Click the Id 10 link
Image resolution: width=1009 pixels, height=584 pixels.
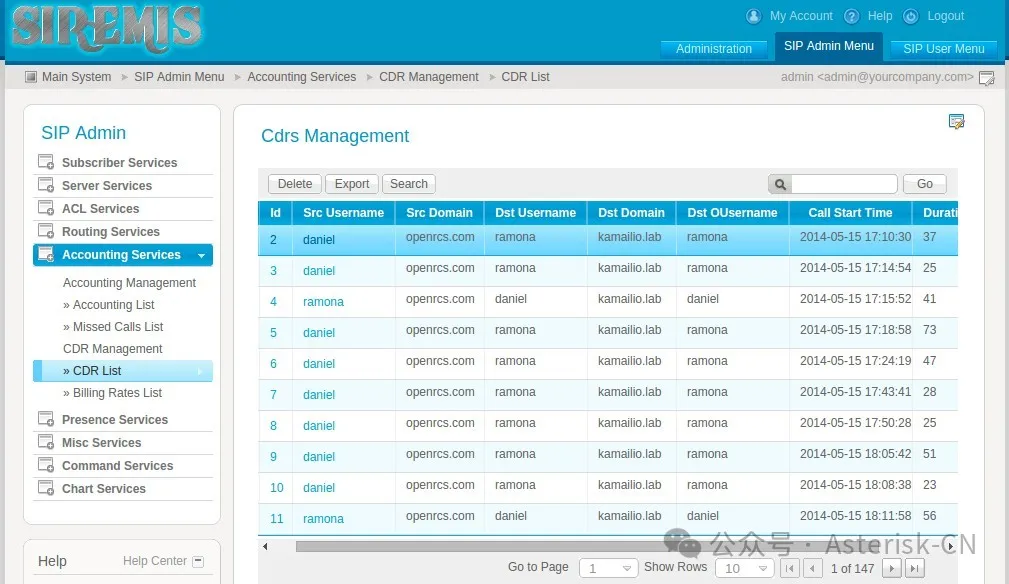pyautogui.click(x=277, y=488)
